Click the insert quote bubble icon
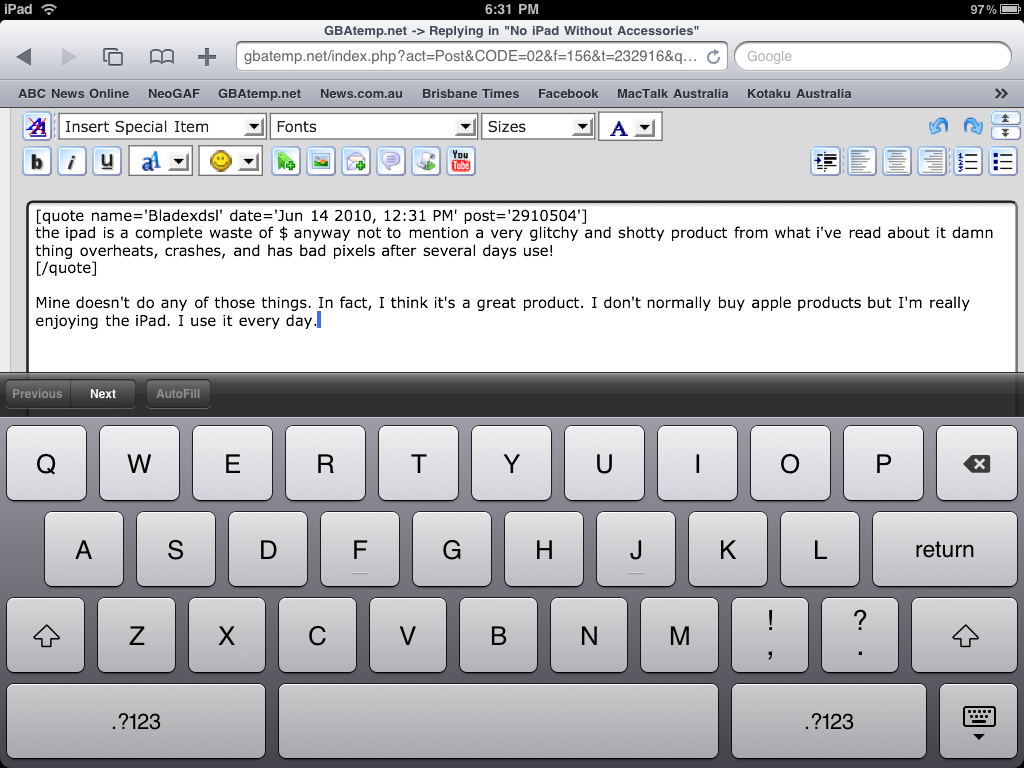Viewport: 1024px width, 768px height. click(391, 161)
